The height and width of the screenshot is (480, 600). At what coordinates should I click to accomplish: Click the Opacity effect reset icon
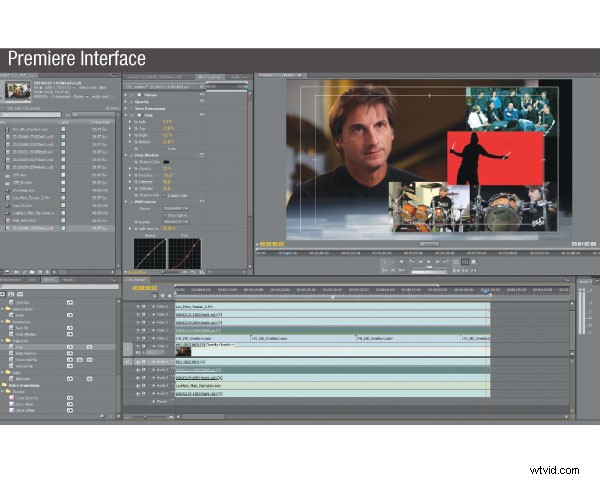202,101
